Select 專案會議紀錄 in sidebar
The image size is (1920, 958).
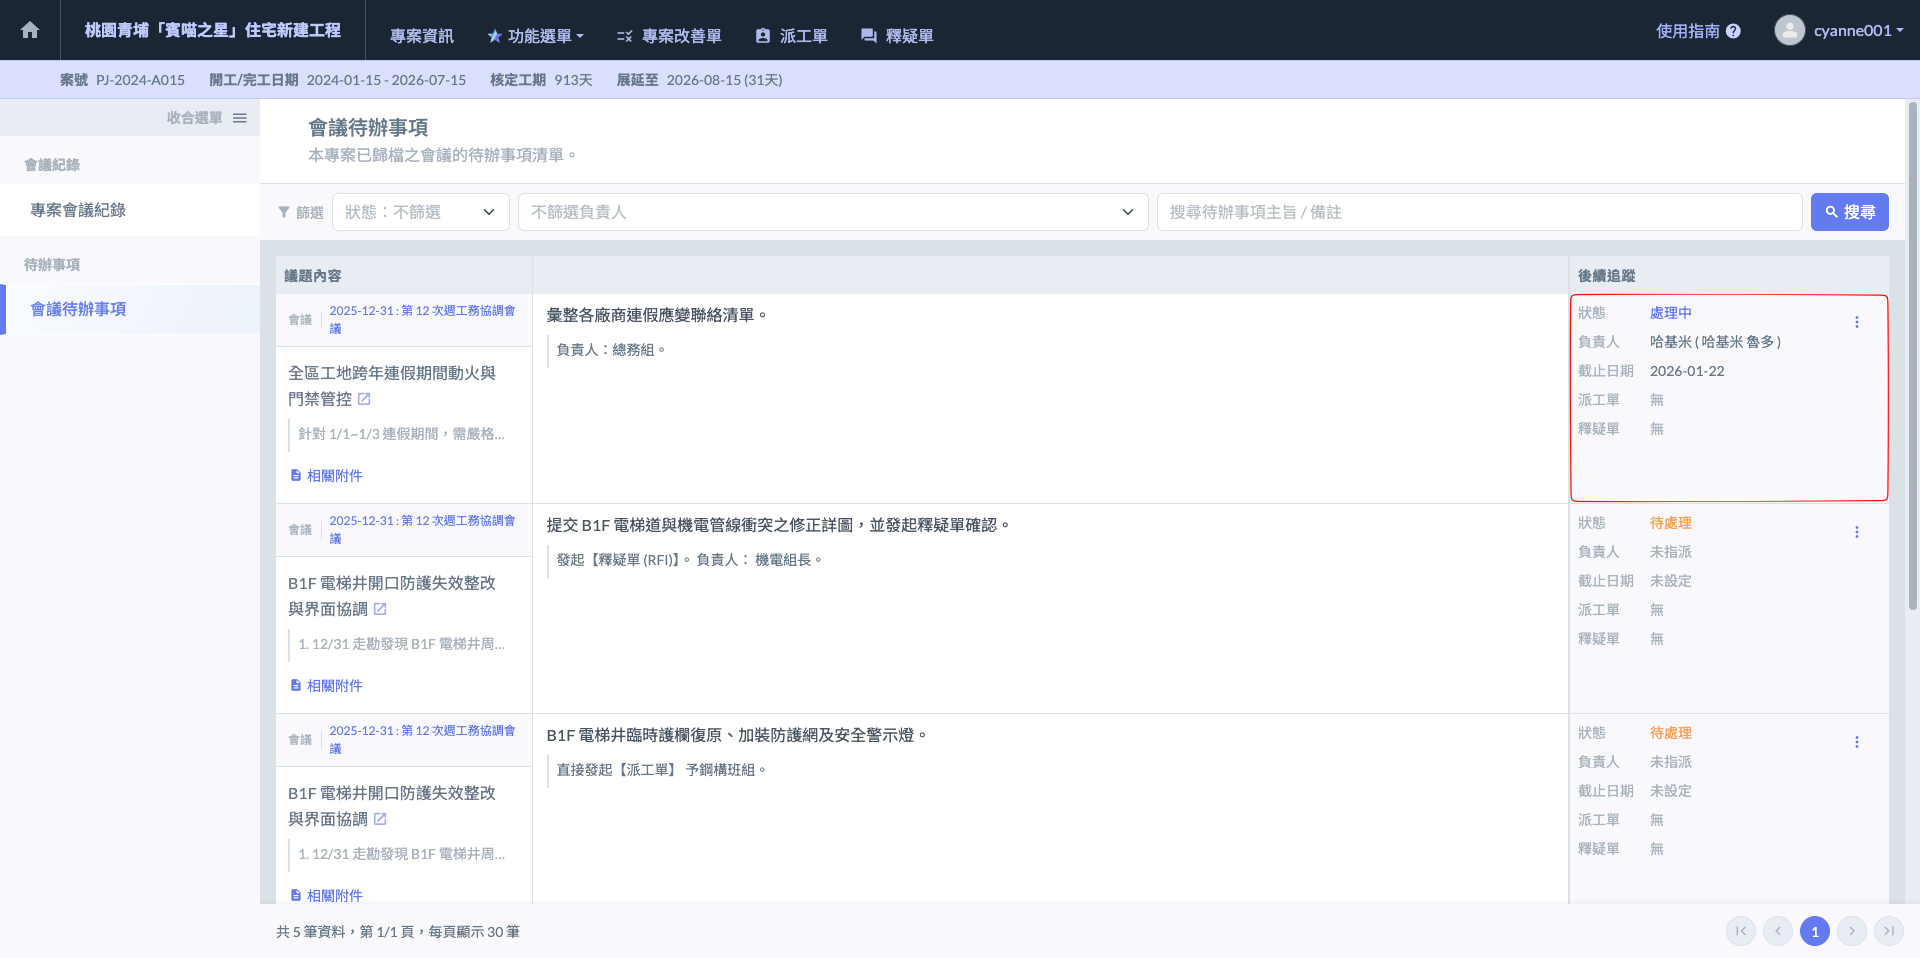coord(78,210)
